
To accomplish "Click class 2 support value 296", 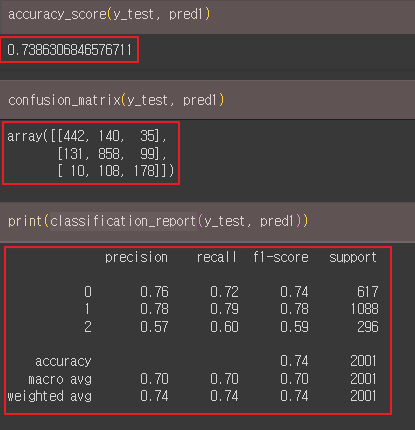I will 368,327.
